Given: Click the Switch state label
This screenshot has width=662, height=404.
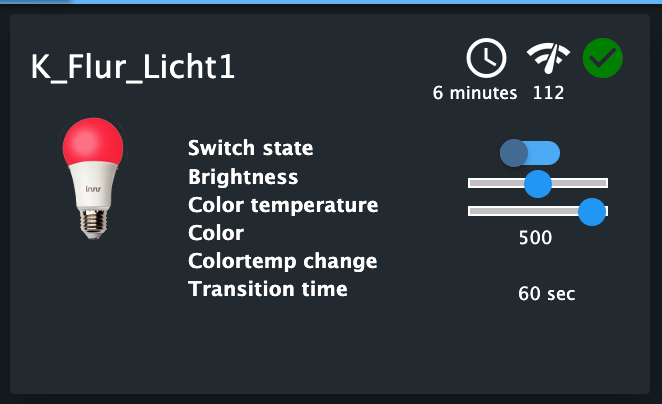Looking at the screenshot, I should tap(250, 148).
